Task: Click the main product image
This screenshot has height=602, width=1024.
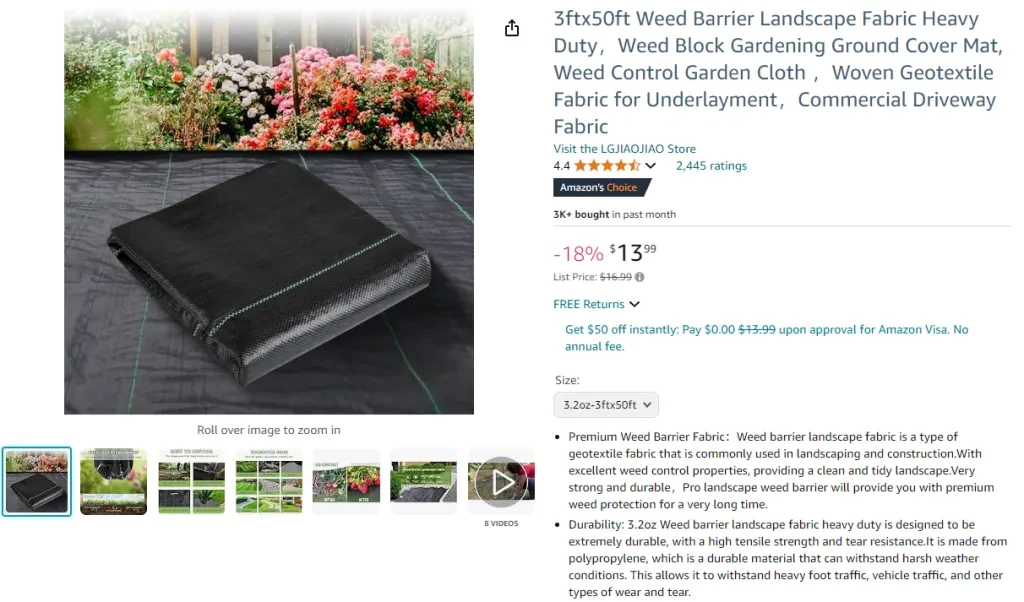Action: (x=269, y=212)
